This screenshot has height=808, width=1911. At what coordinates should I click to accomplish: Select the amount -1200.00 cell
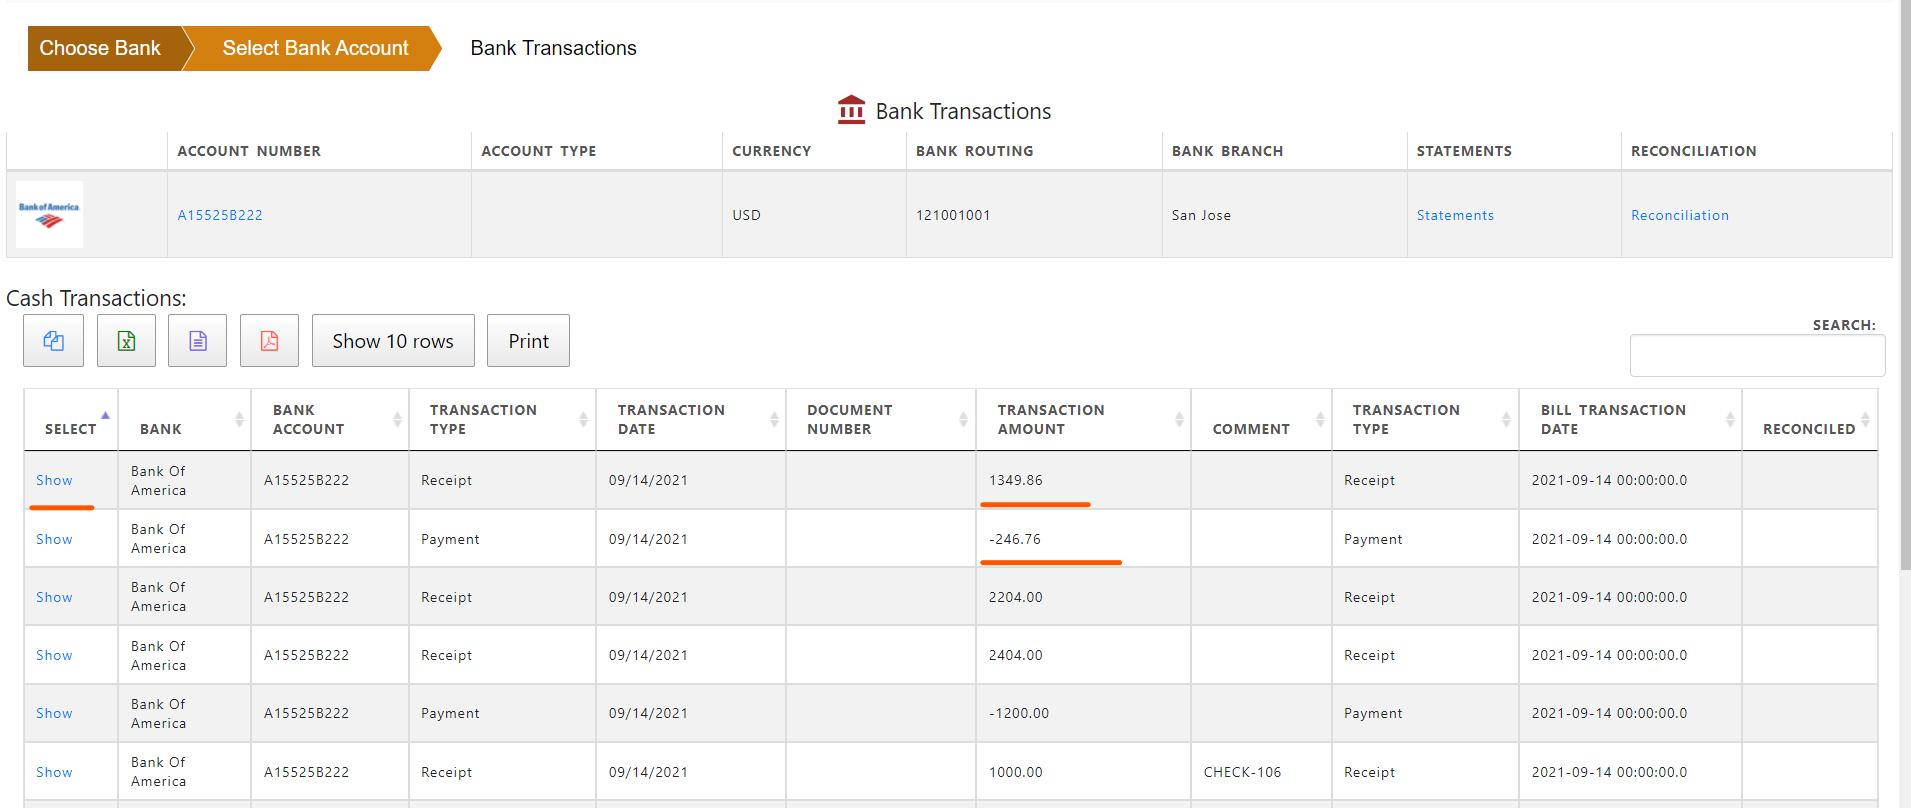(1083, 713)
